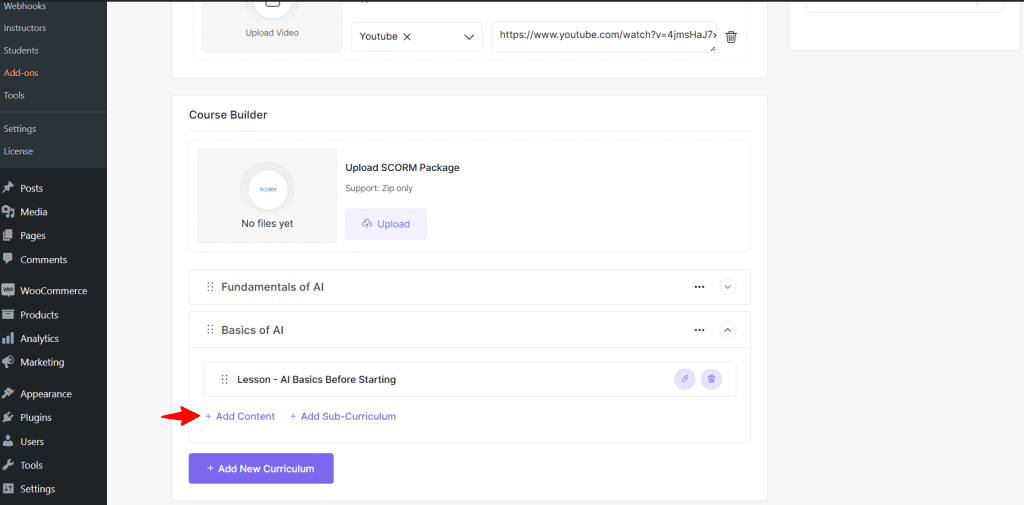Click the Course Builder heading

click(228, 115)
